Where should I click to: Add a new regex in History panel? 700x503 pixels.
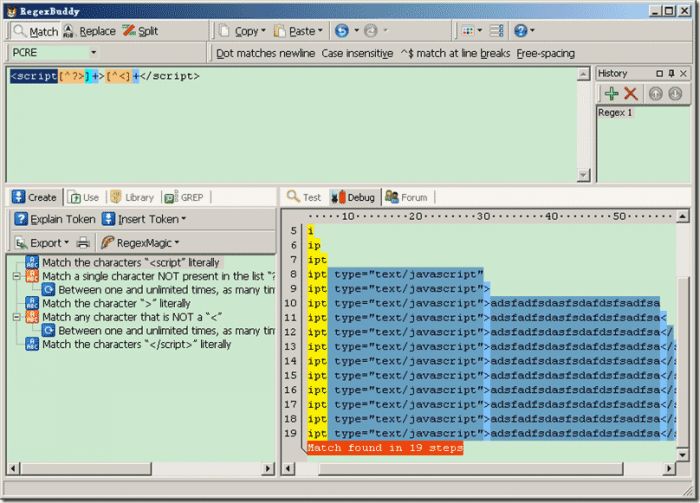(610, 93)
